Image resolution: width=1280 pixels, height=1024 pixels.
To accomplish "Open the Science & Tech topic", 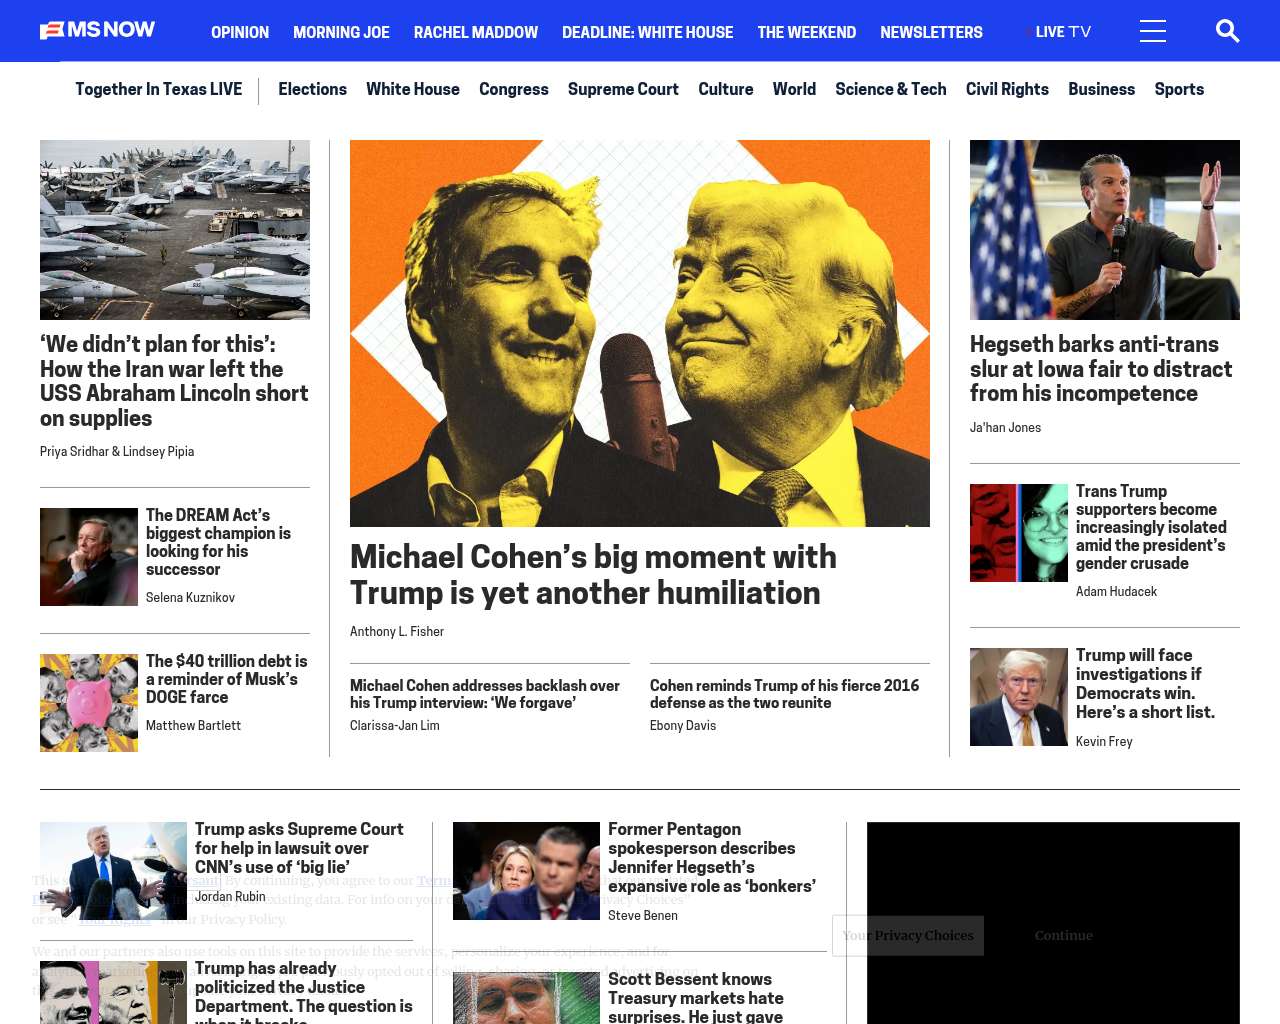I will 891,89.
